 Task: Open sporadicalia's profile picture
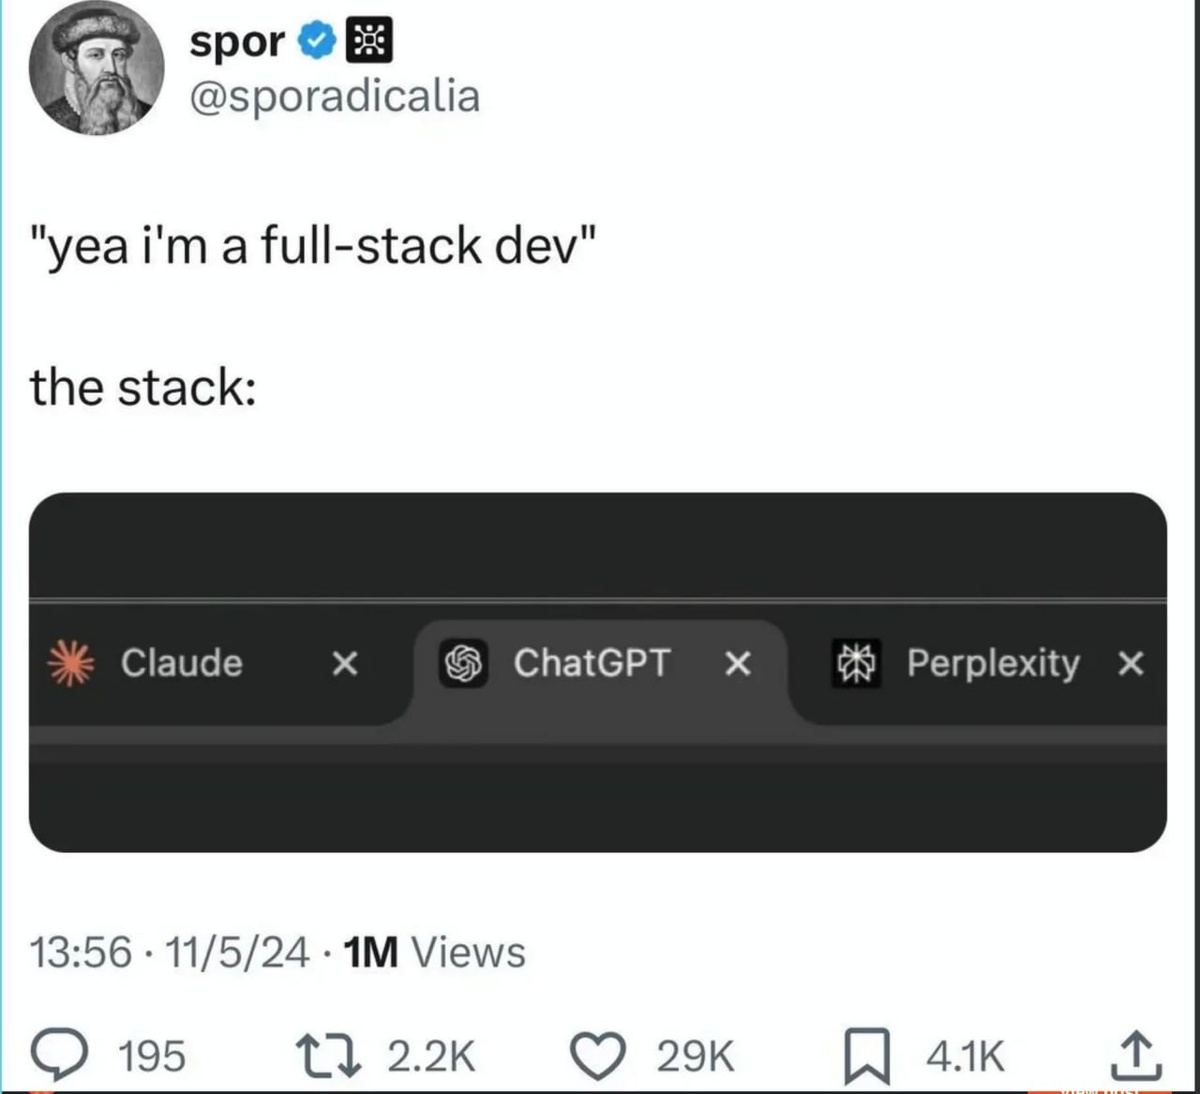coord(97,68)
